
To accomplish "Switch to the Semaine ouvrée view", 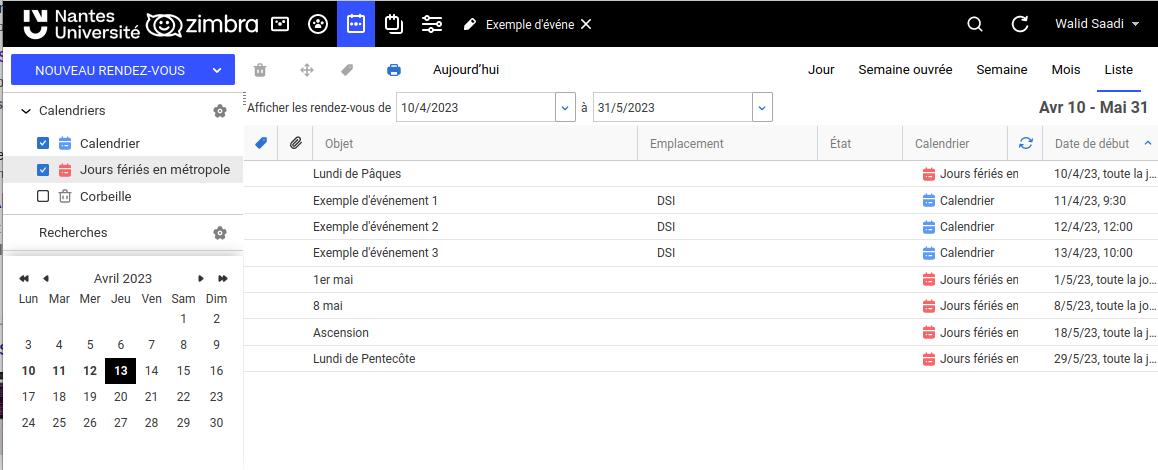I will coord(905,70).
